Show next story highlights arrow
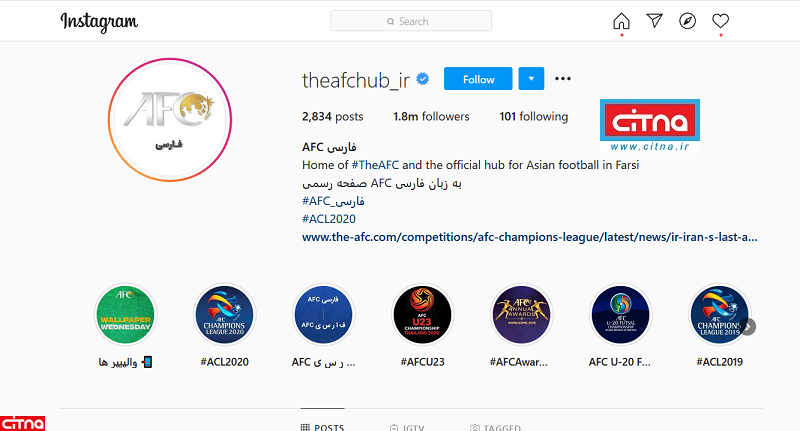 pyautogui.click(x=748, y=326)
